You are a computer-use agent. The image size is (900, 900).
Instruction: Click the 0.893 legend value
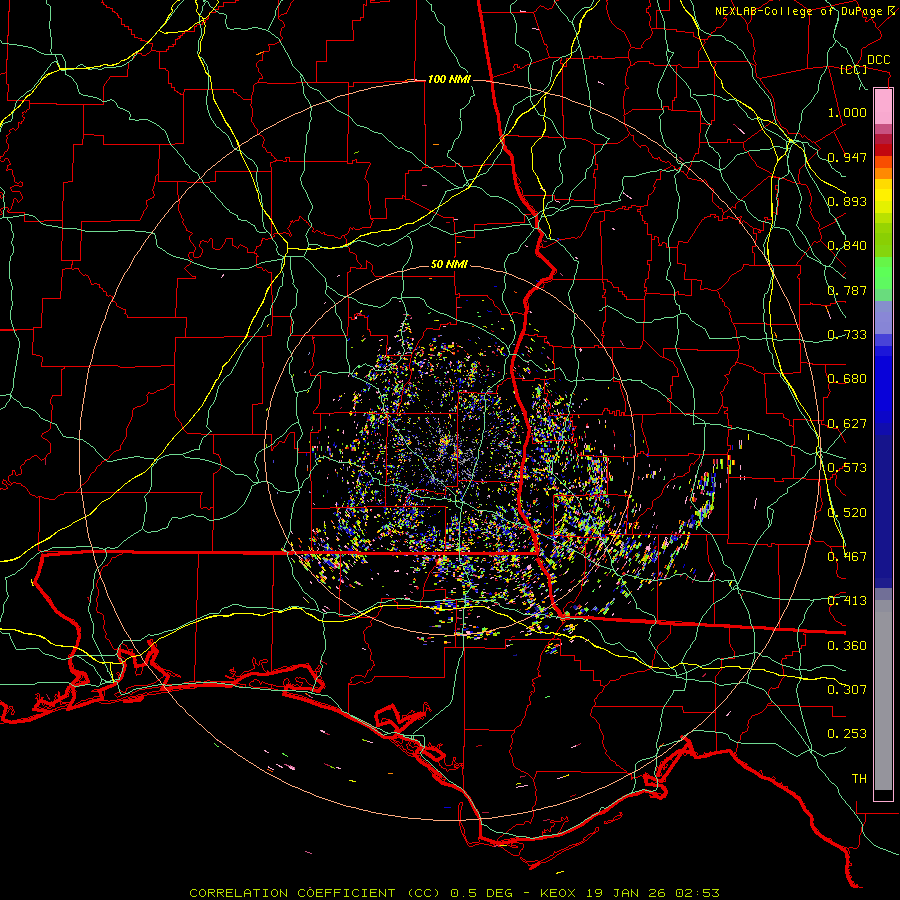coord(847,201)
